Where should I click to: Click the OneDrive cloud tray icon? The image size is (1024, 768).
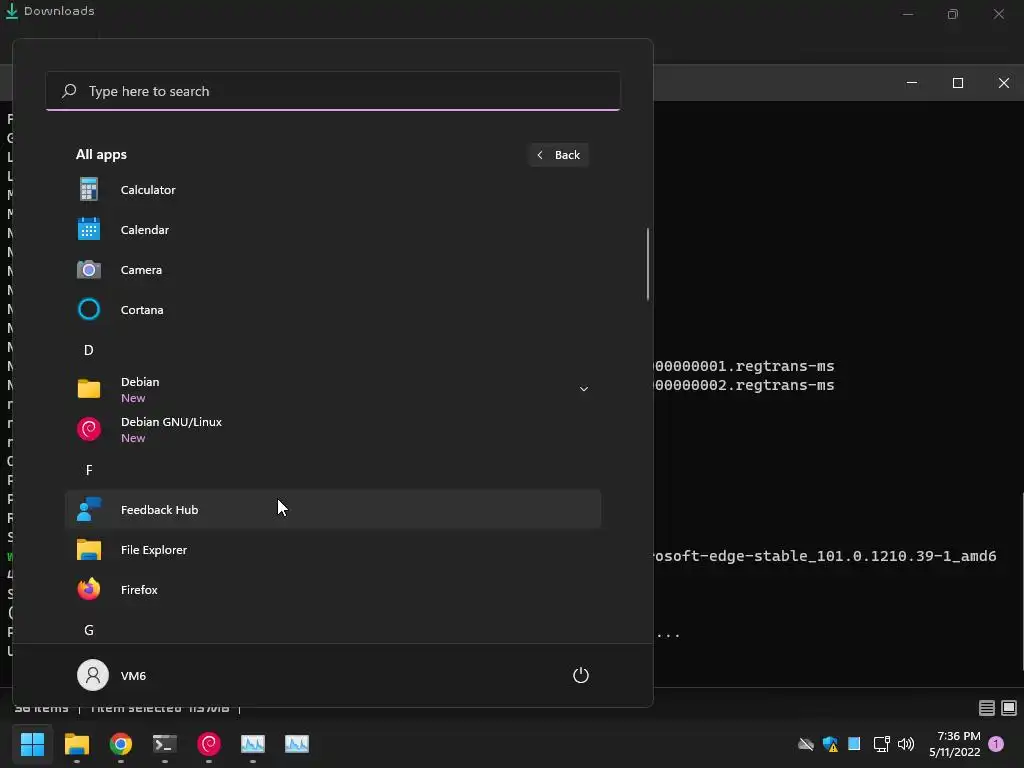[806, 743]
